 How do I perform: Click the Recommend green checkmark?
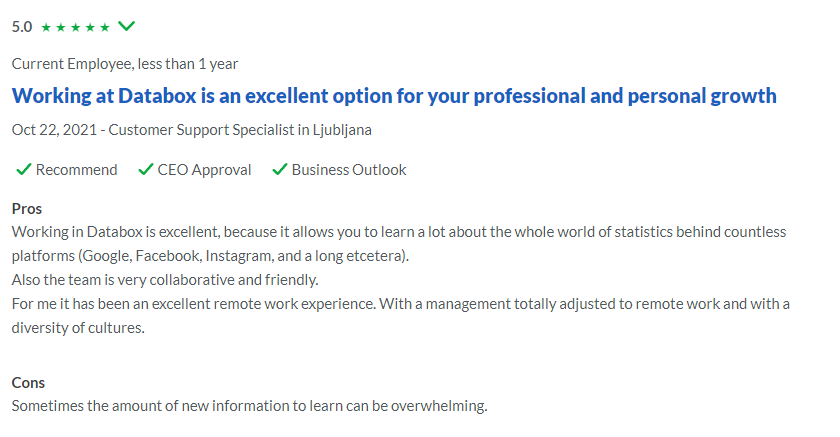click(24, 170)
